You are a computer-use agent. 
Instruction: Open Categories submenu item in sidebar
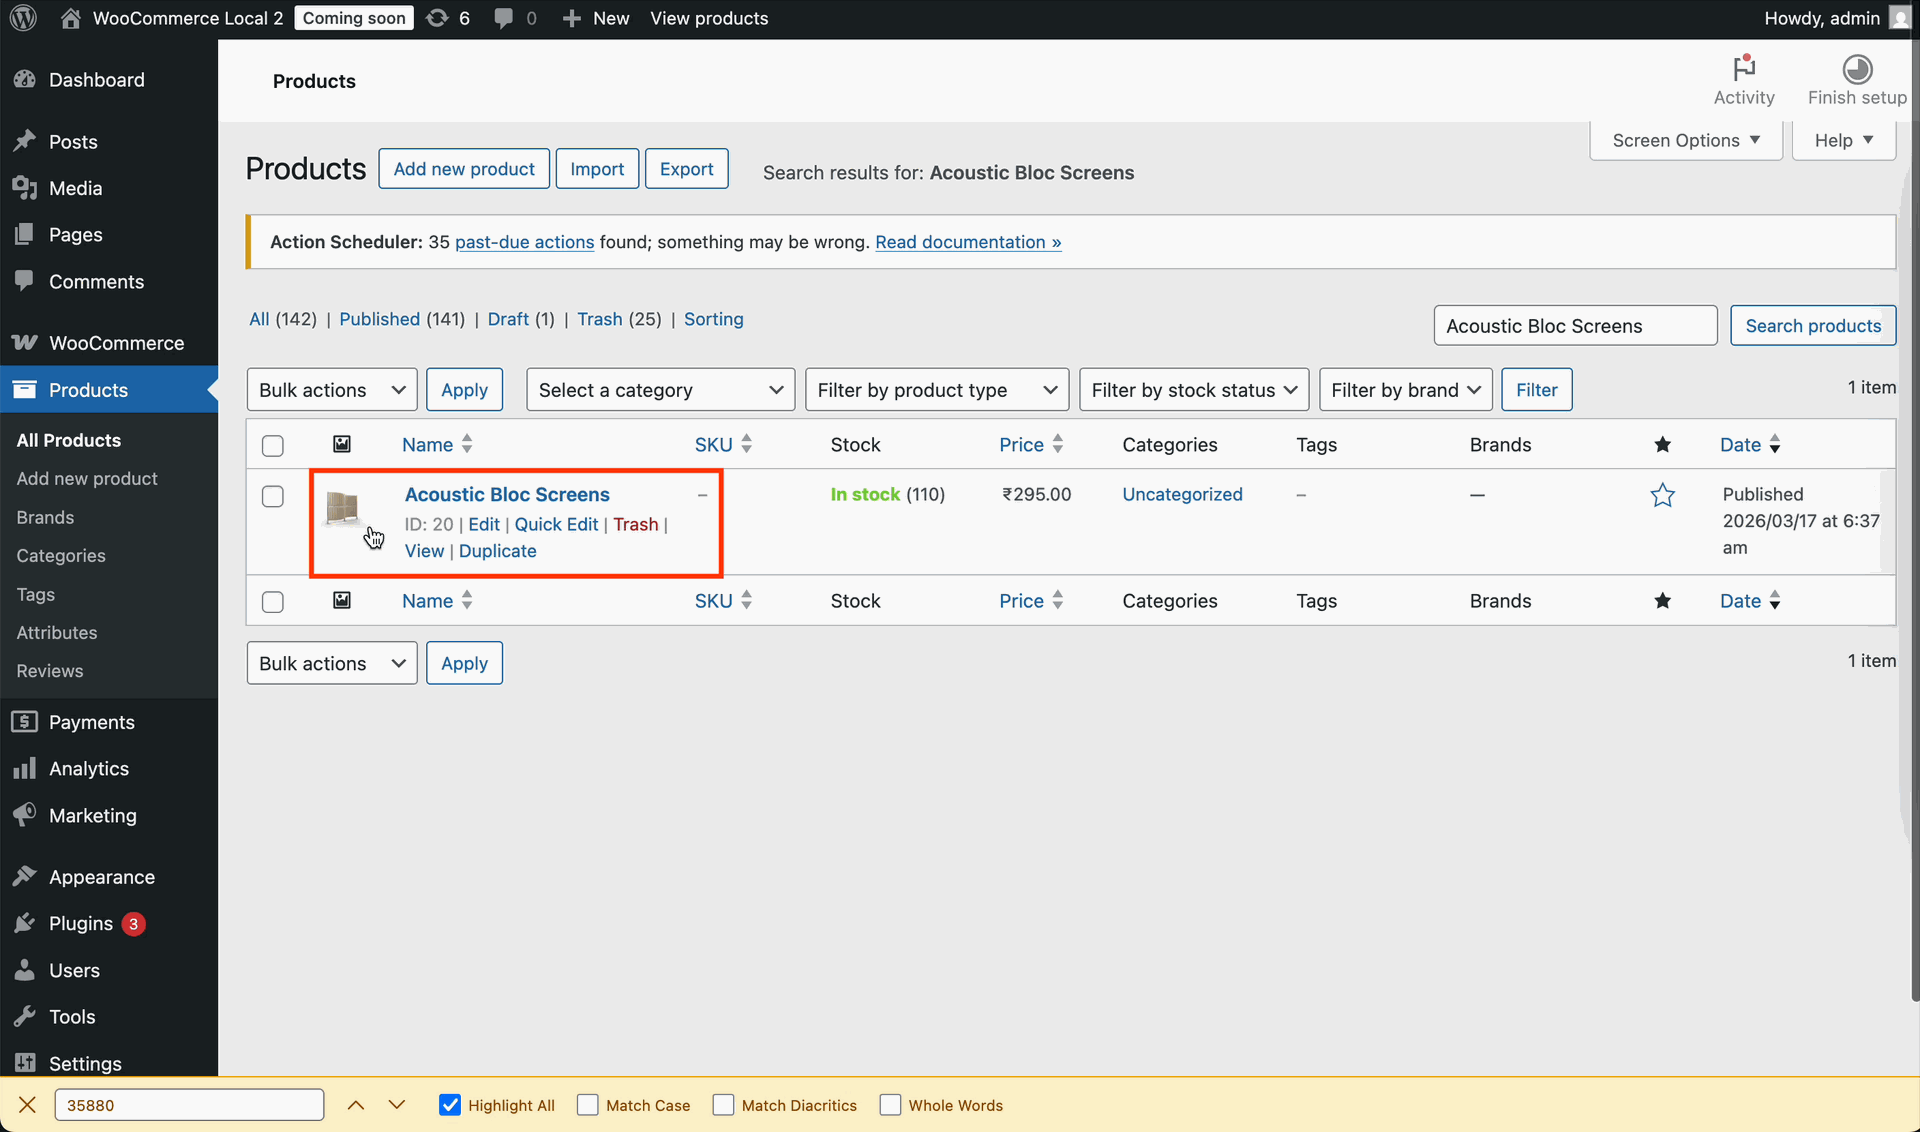pyautogui.click(x=61, y=555)
